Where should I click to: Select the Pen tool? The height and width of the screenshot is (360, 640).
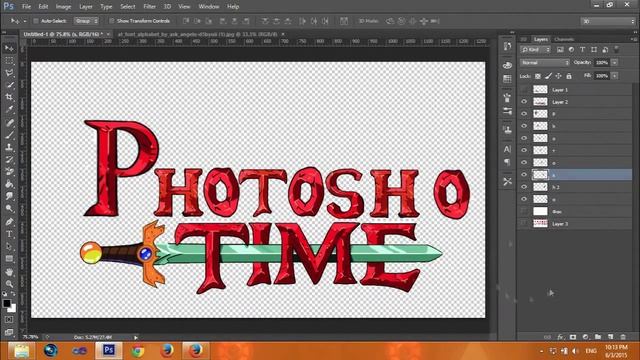pos(9,222)
